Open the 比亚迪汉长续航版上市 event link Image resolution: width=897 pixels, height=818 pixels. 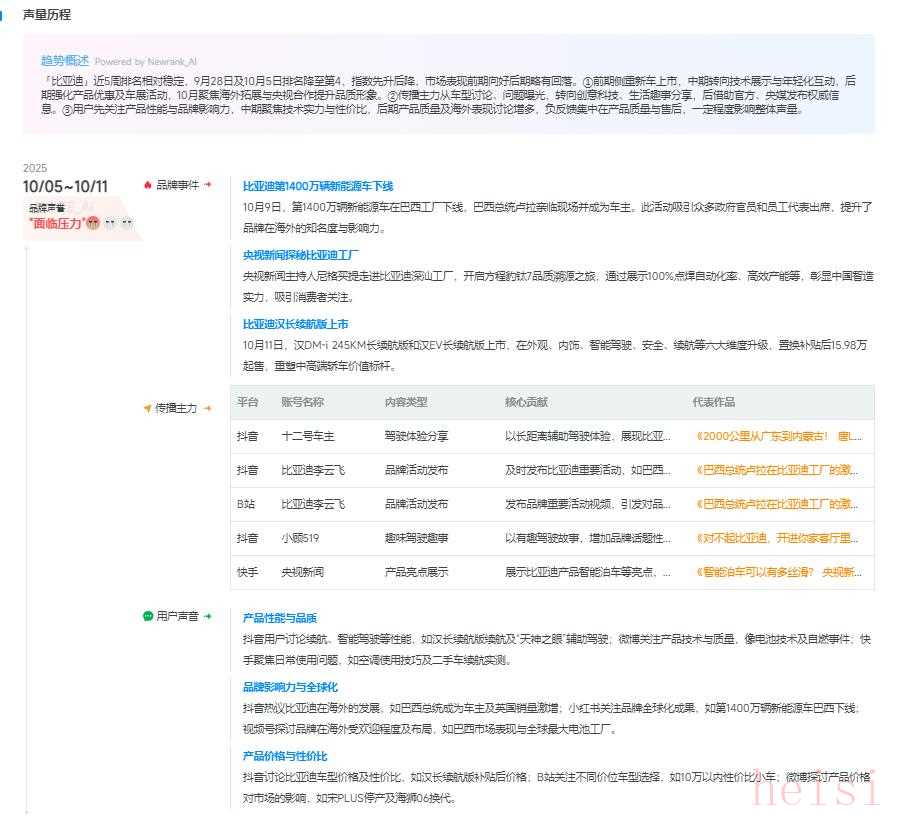point(295,324)
